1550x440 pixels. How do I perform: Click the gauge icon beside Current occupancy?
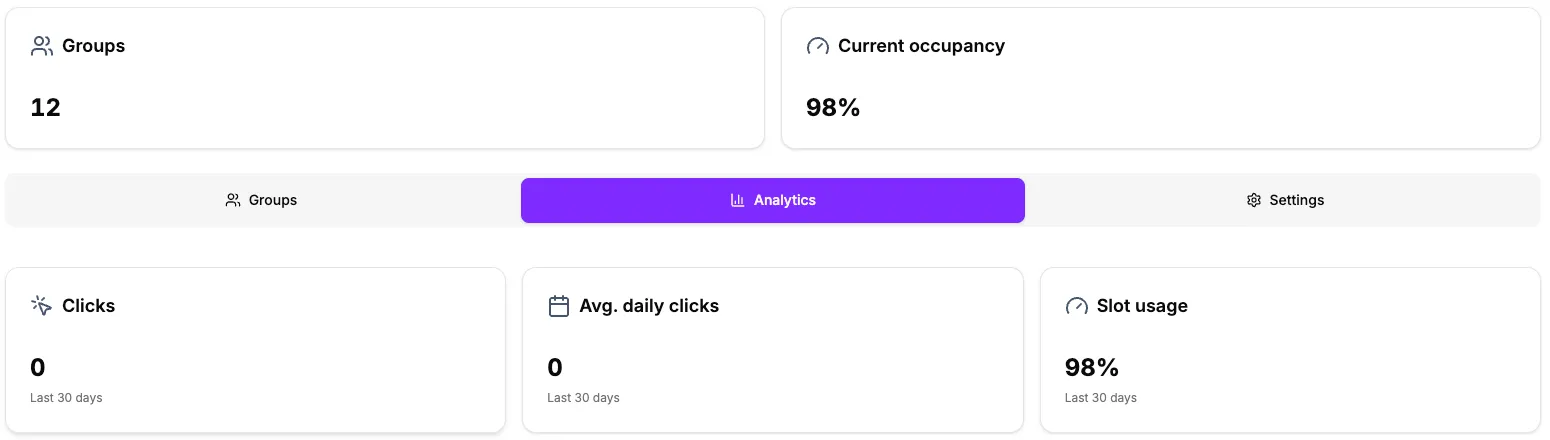point(817,46)
